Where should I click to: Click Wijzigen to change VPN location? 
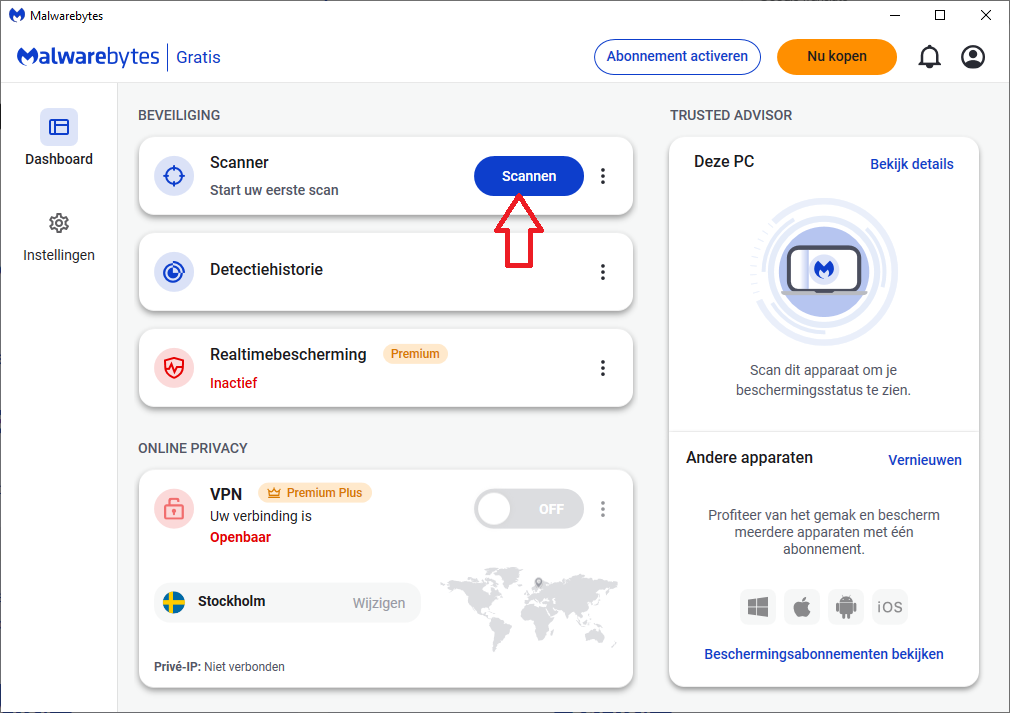(x=379, y=603)
